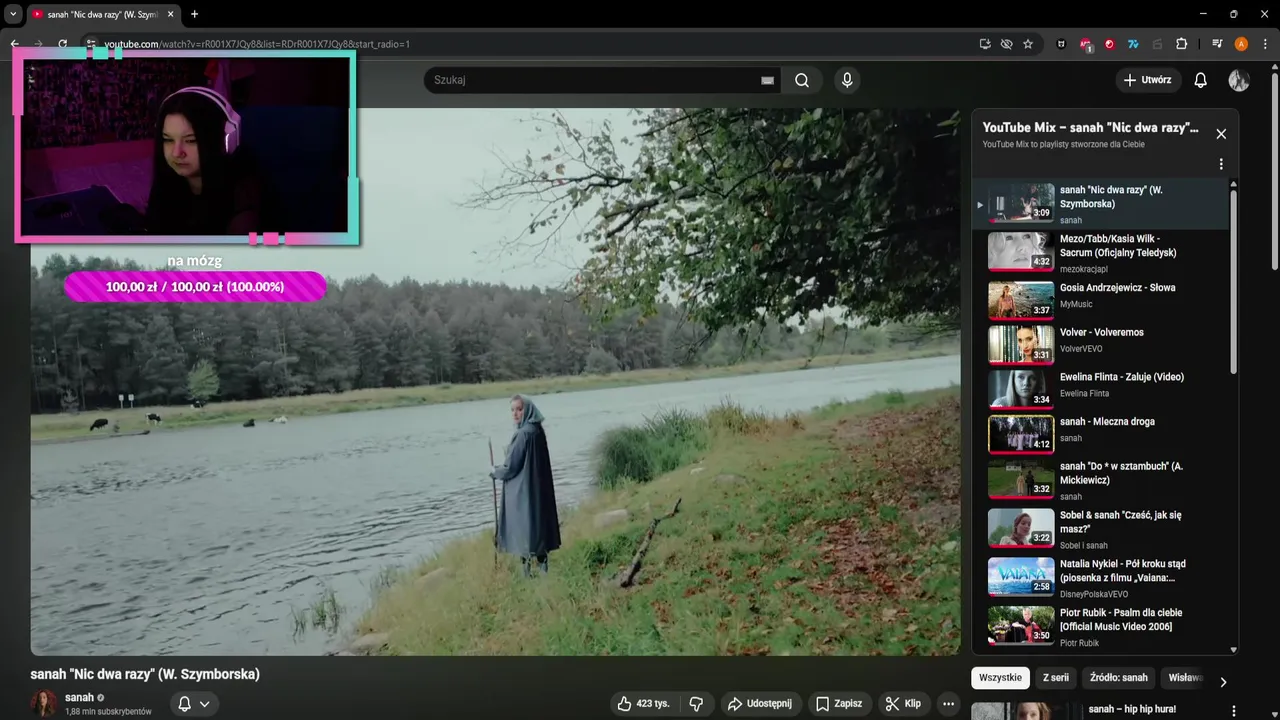Play 'Mezo/Tabb/Kasia Wilk - Sacrum' from playlist
1280x720 pixels.
tap(1100, 253)
